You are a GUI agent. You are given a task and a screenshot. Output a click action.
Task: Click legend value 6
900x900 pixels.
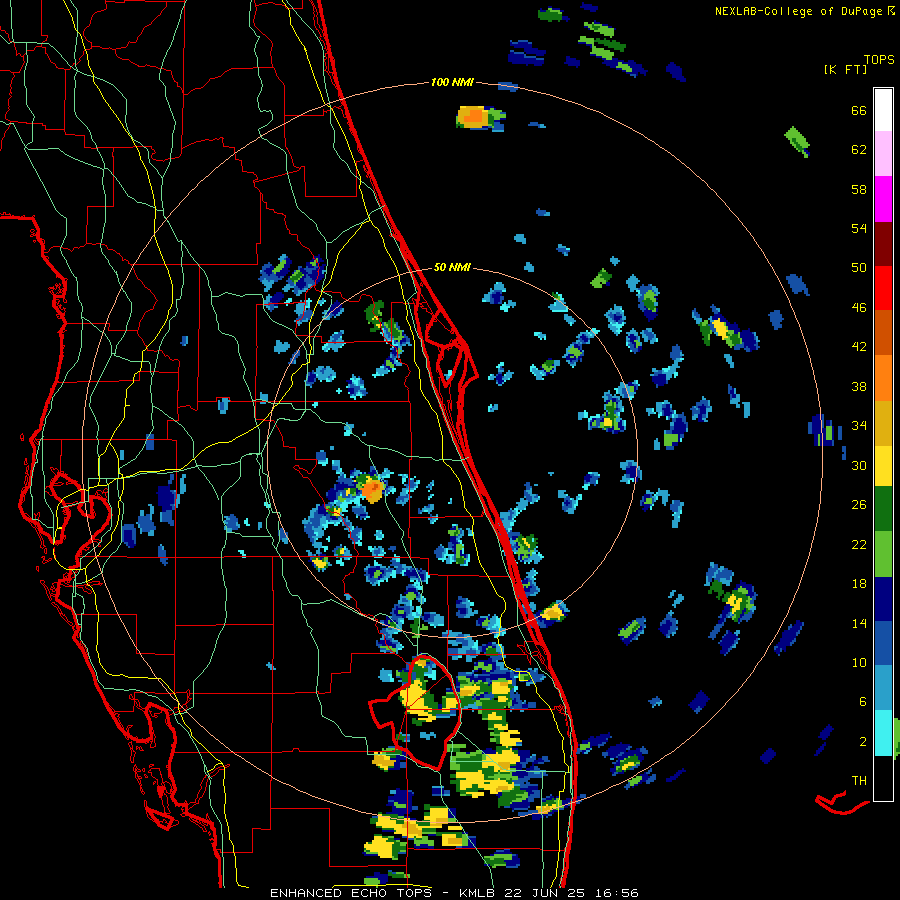[863, 702]
